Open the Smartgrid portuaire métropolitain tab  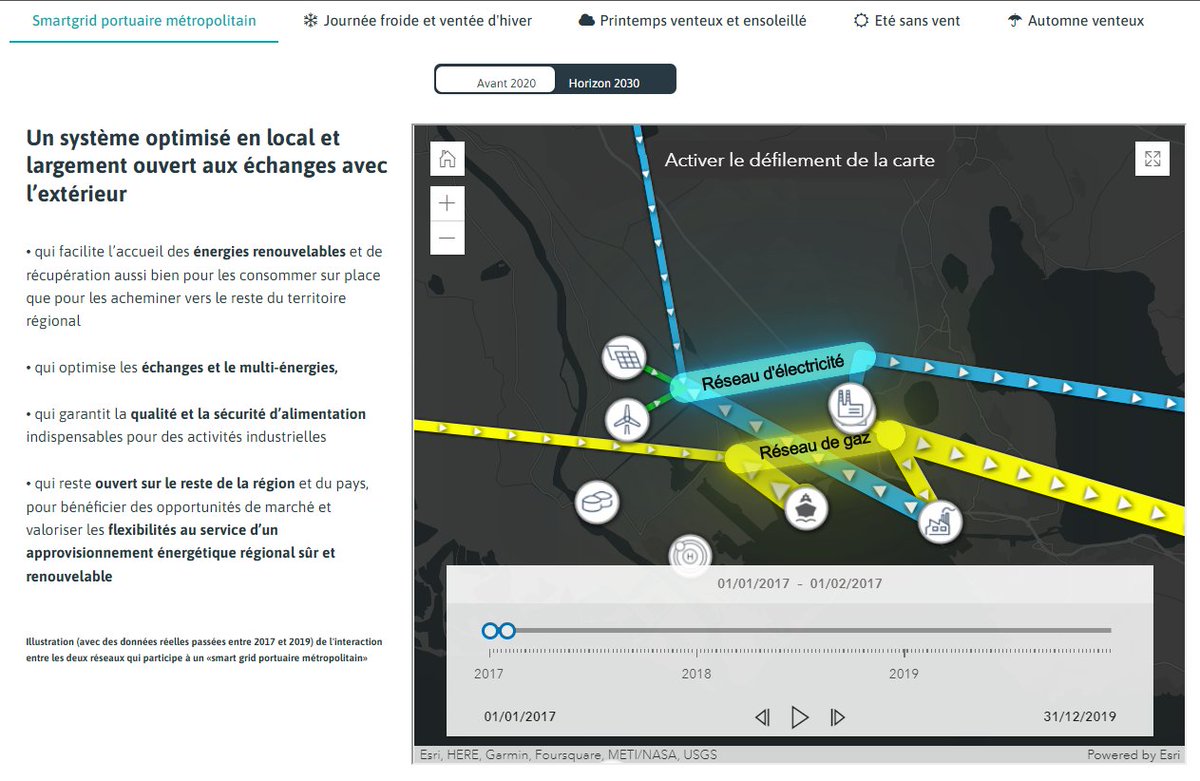coord(144,21)
